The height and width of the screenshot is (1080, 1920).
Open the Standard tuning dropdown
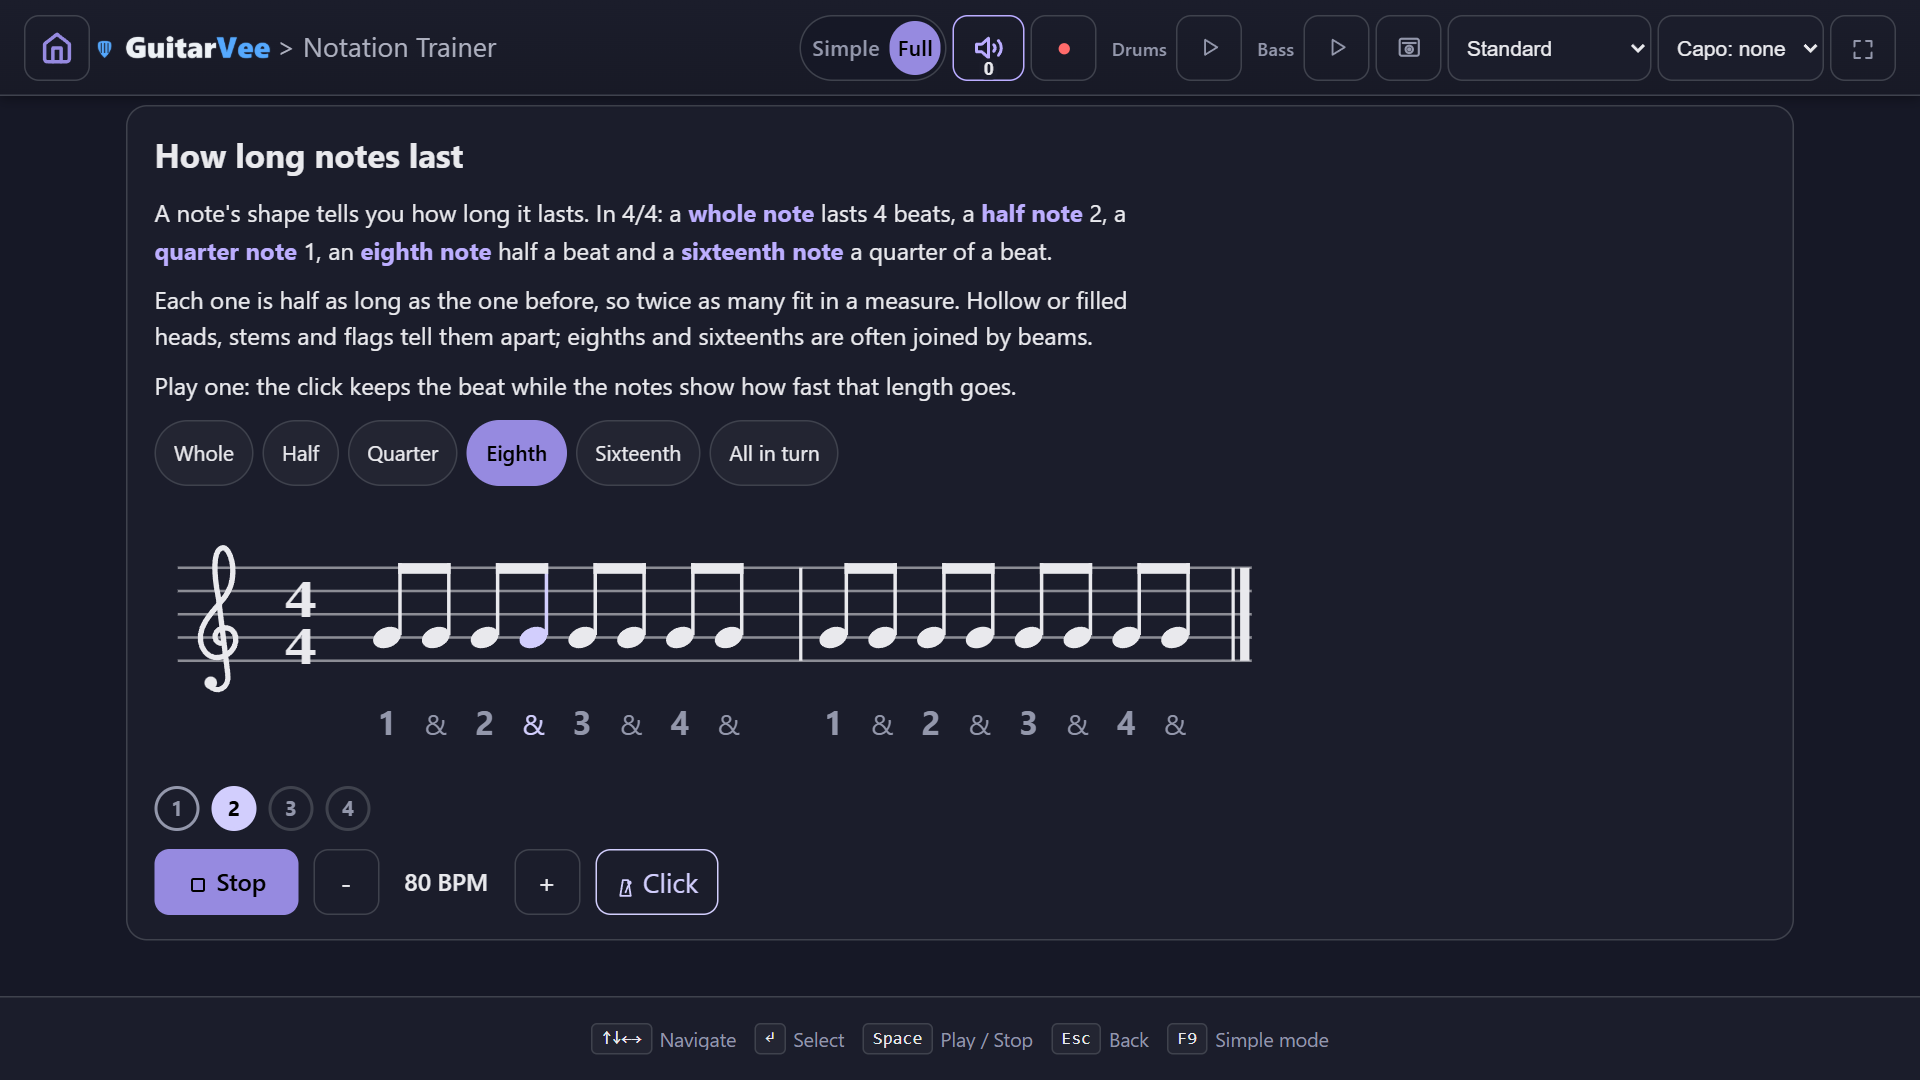click(x=1549, y=48)
